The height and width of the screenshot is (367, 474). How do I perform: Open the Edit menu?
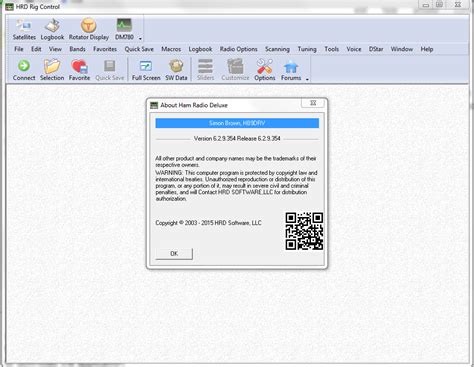point(36,49)
